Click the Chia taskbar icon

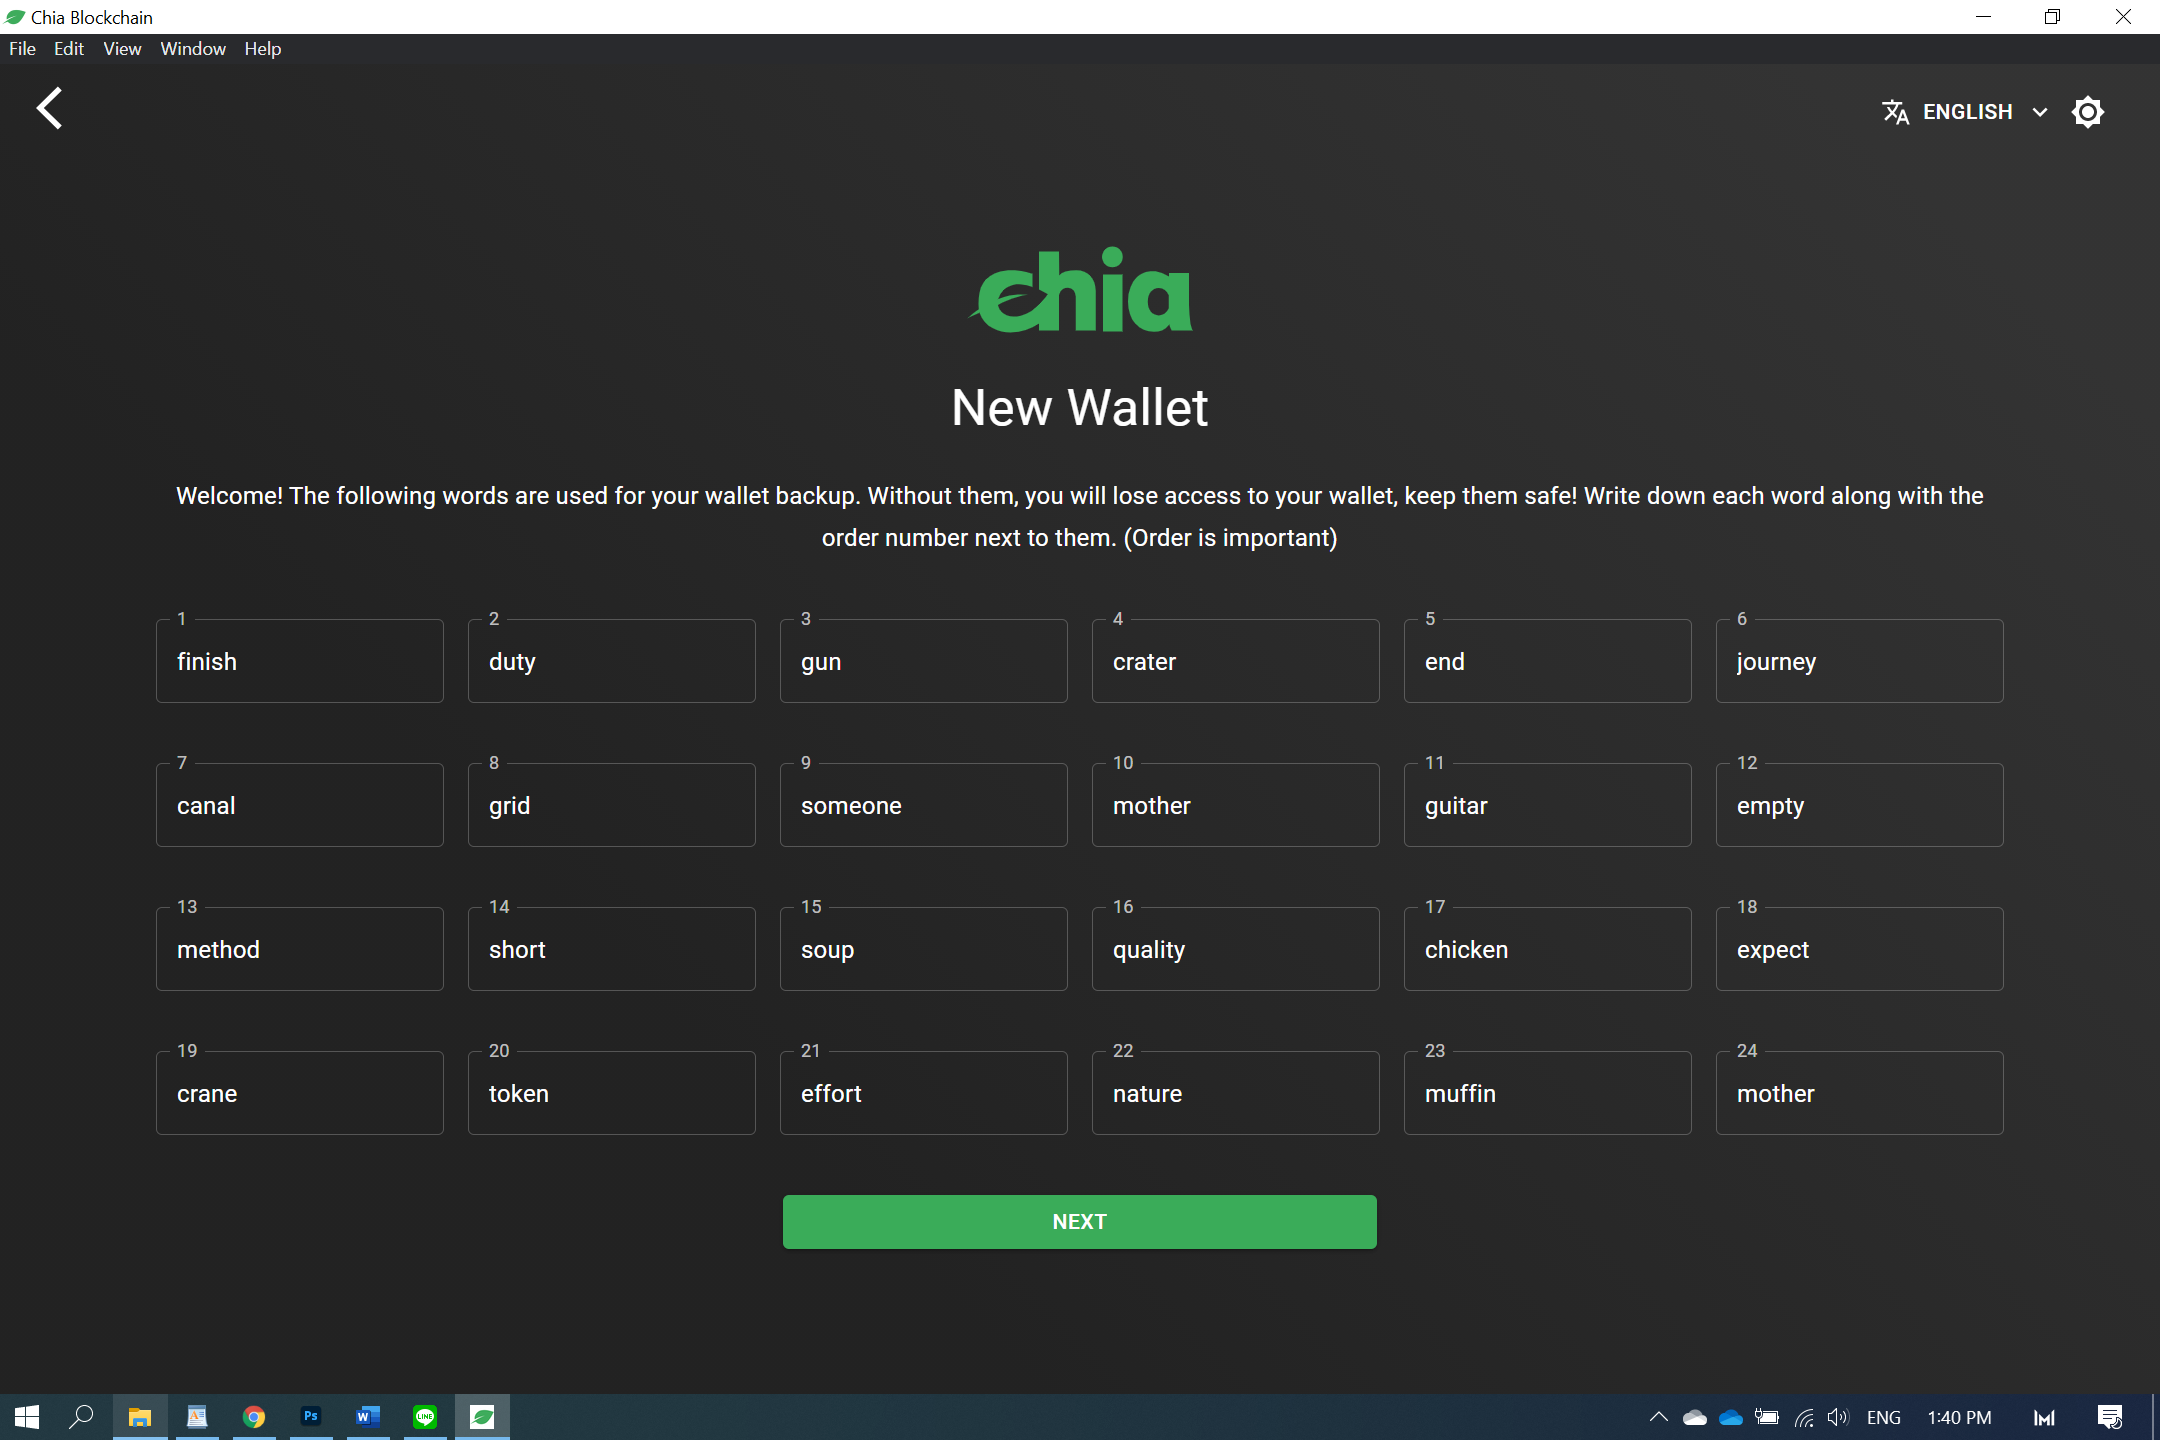[x=482, y=1417]
